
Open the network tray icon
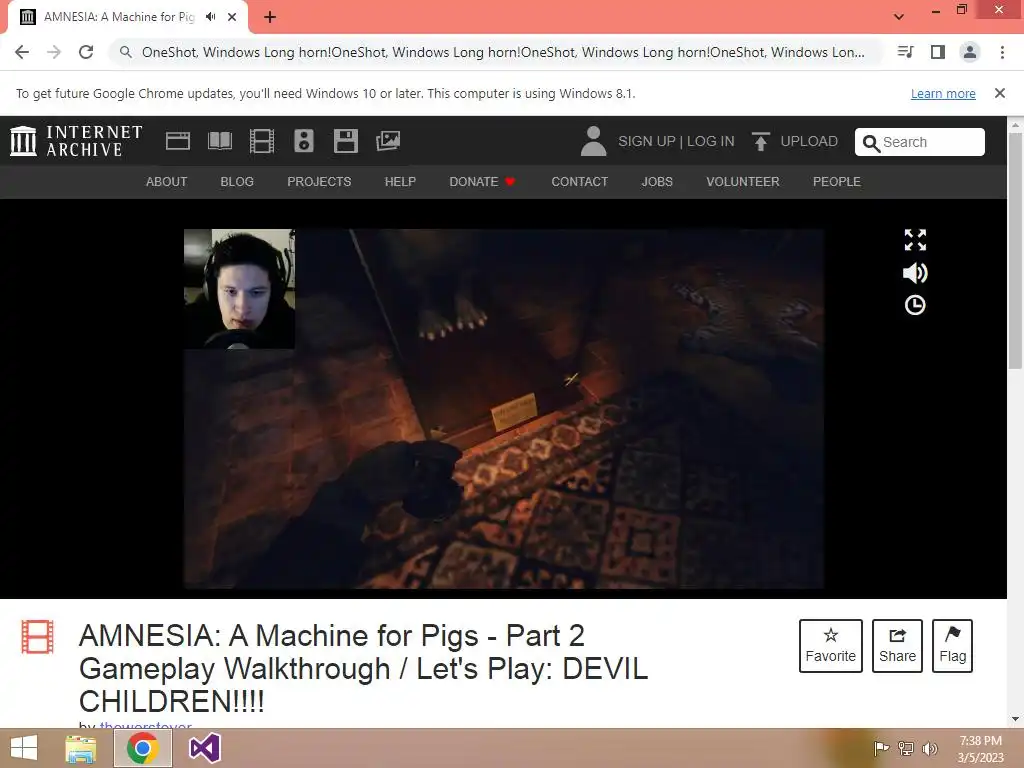tap(905, 748)
